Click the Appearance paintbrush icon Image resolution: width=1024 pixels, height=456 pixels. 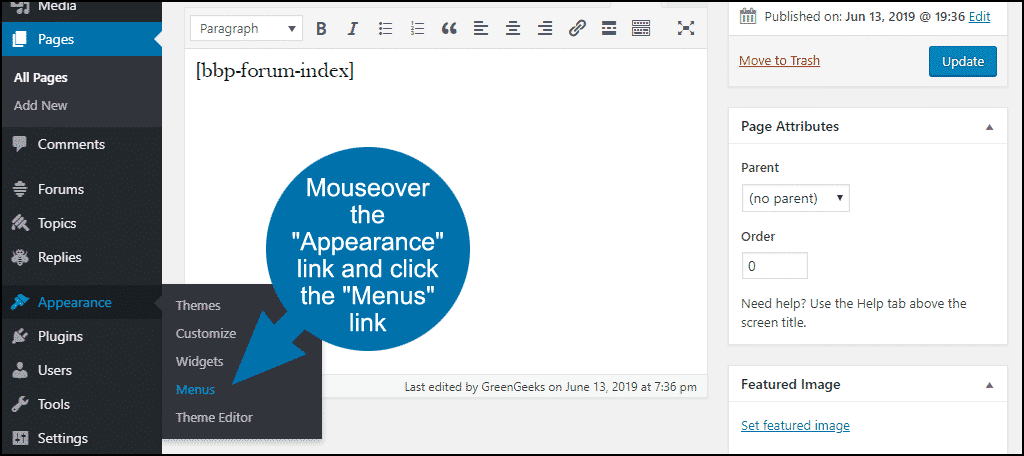coord(20,302)
